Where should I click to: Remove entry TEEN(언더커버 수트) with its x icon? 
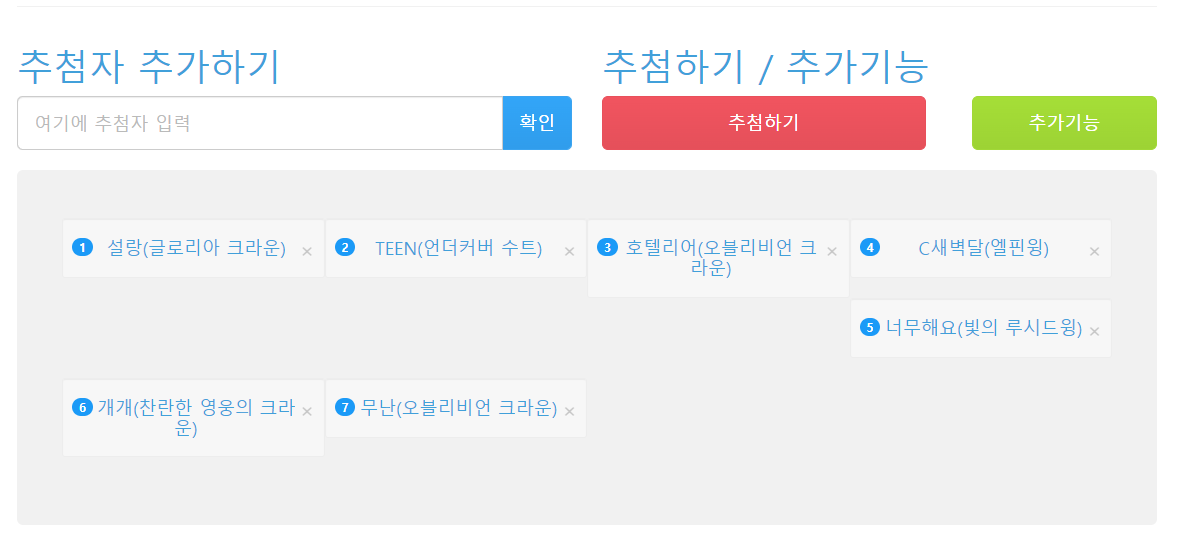pos(570,252)
